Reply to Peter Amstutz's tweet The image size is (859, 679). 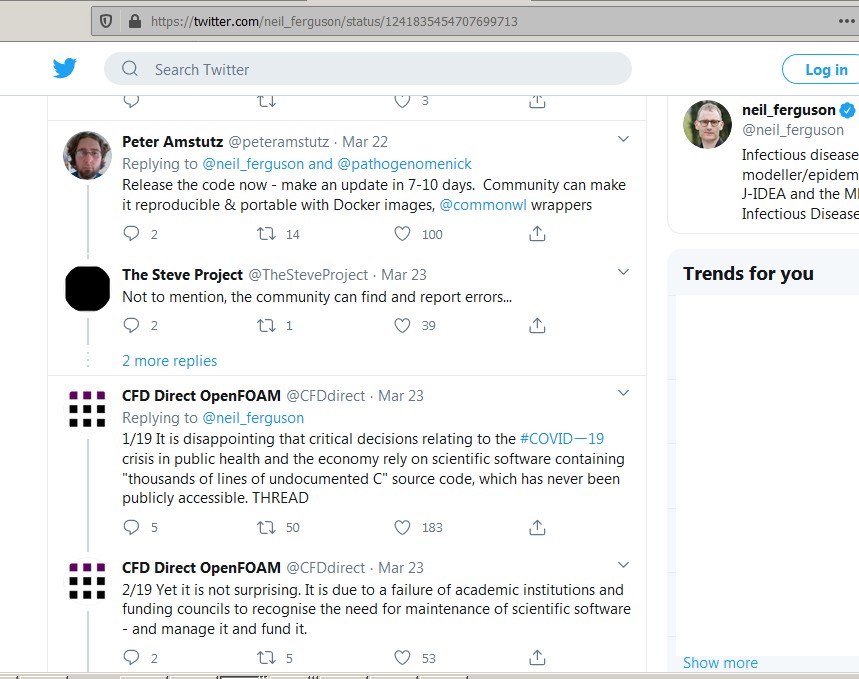(131, 234)
